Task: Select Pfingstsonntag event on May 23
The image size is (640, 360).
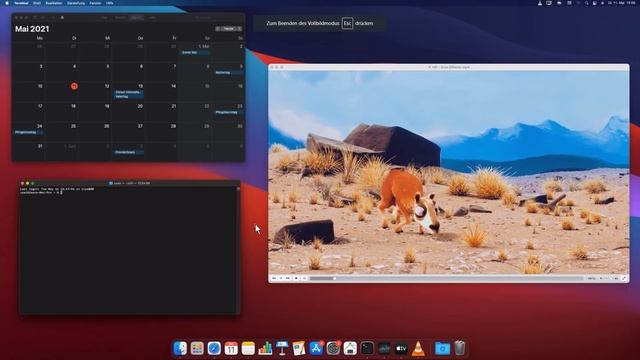Action: [x=229, y=112]
